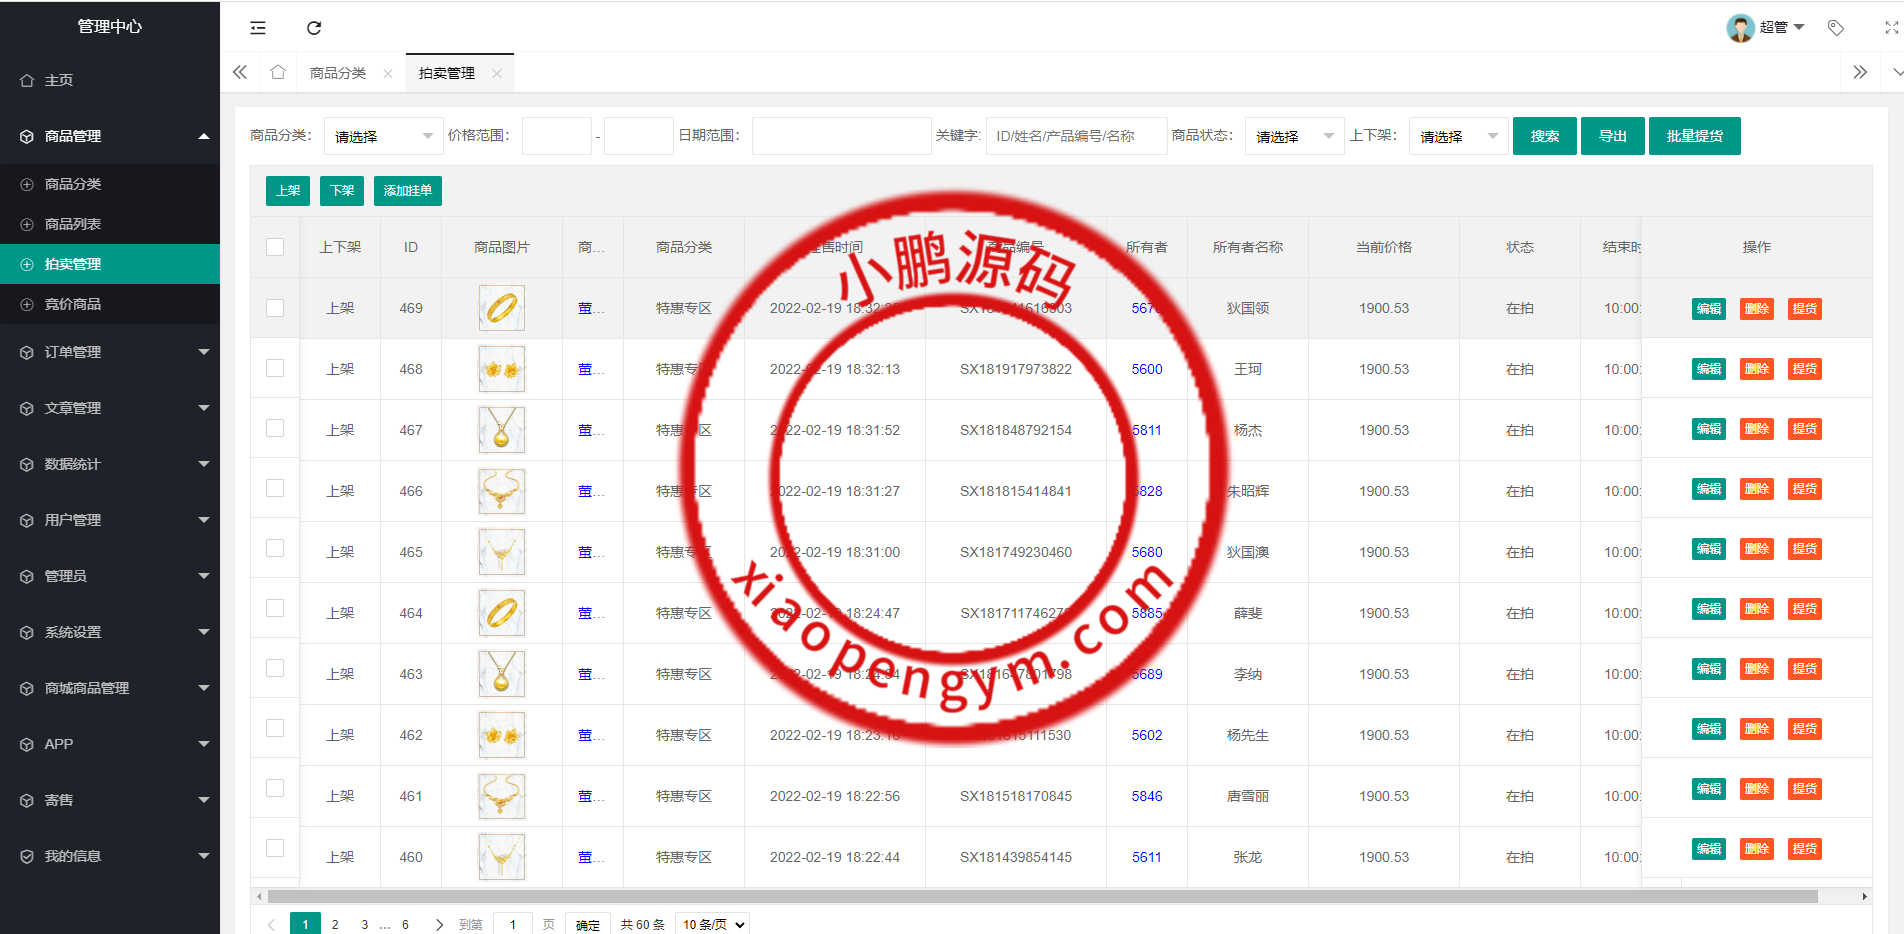Open 竞价商品 in the sidebar

(73, 304)
